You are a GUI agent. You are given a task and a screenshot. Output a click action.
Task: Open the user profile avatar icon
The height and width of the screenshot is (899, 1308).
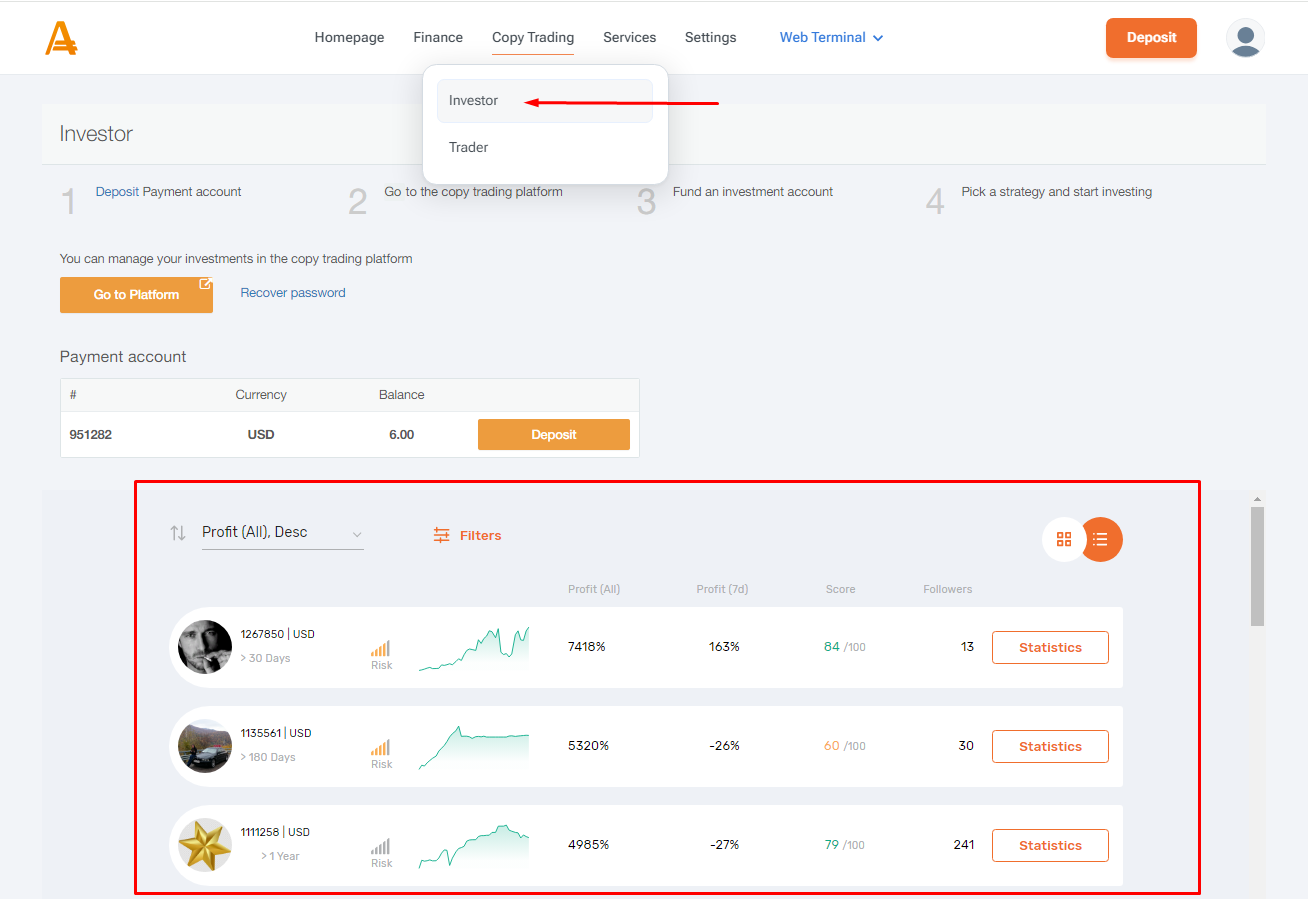(x=1245, y=38)
